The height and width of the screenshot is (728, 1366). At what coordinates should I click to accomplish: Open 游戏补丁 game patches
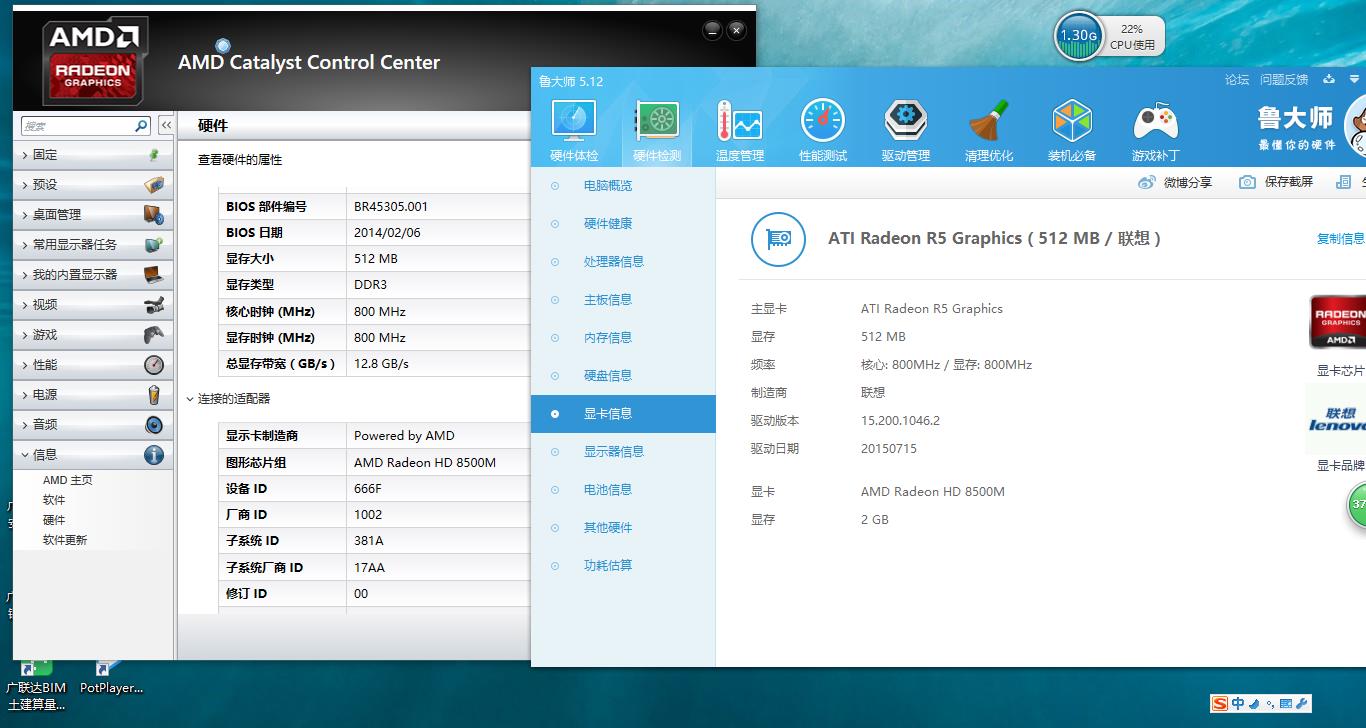click(1155, 131)
